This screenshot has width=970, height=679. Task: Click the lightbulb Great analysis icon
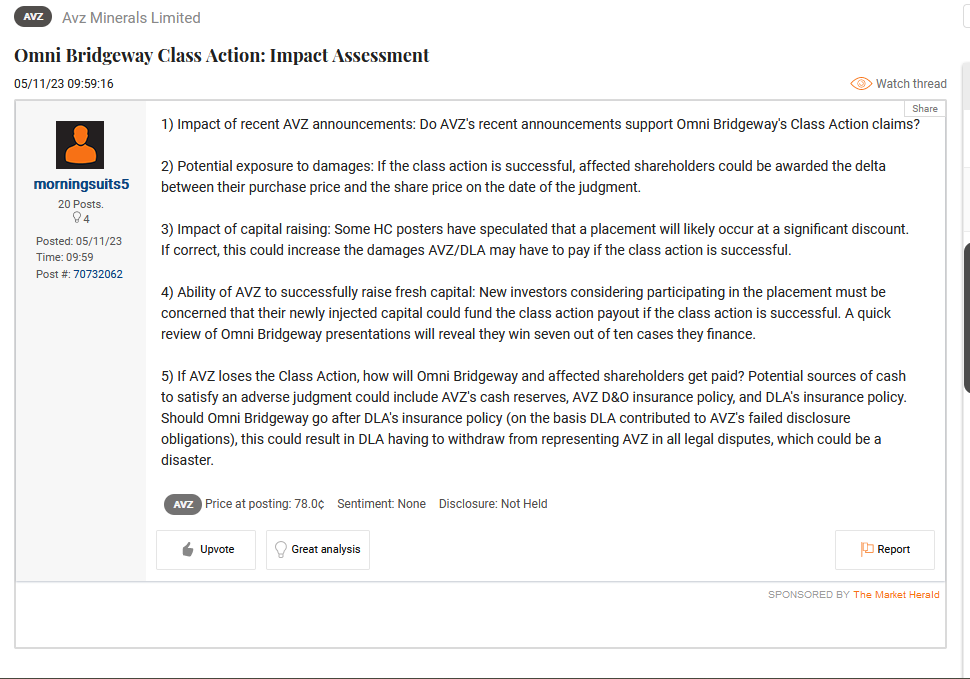[281, 549]
